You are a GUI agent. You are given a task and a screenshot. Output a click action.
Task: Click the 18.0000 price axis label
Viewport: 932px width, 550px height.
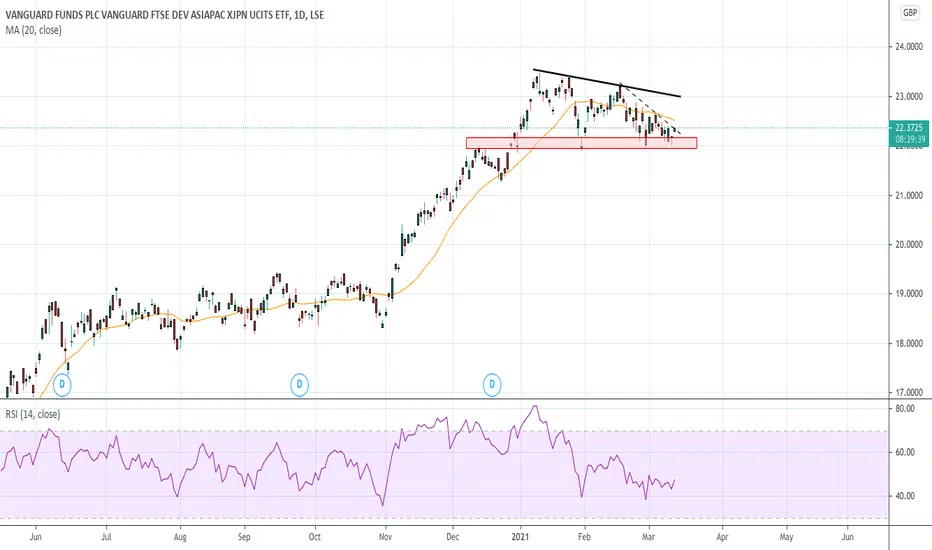(x=909, y=343)
